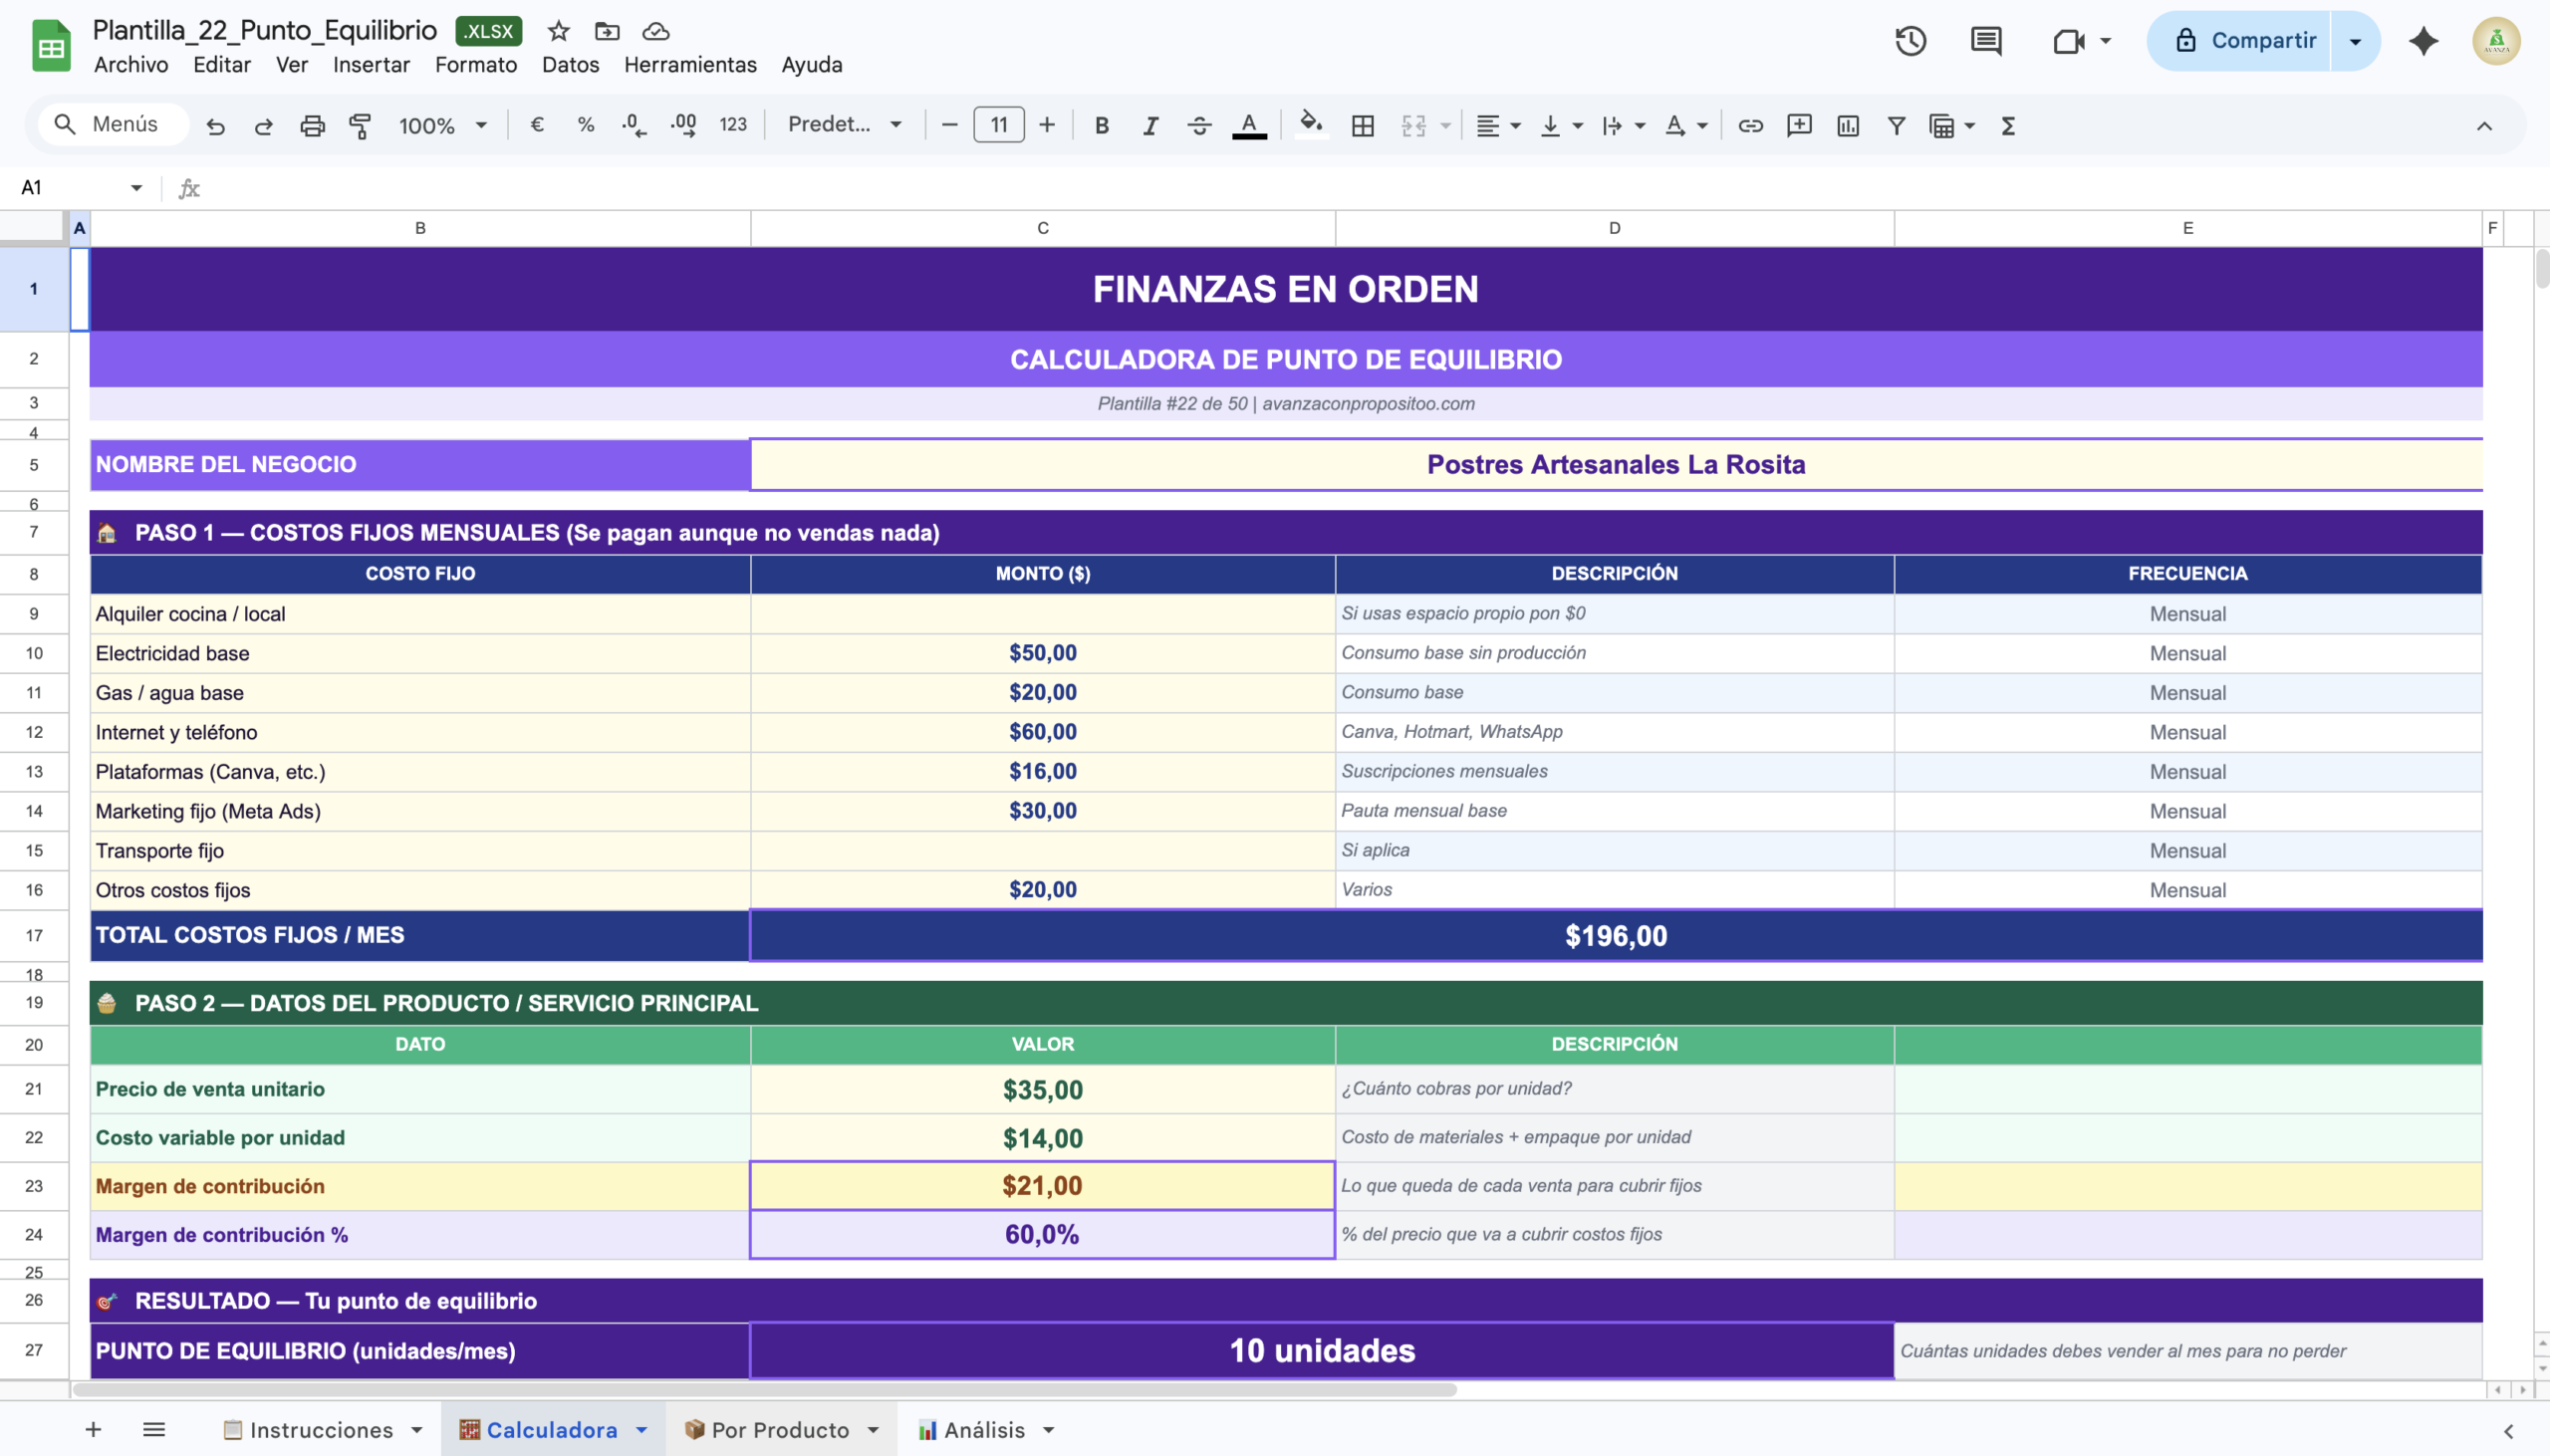2550x1456 pixels.
Task: Click the Name Box showing A1
Action: coord(70,188)
